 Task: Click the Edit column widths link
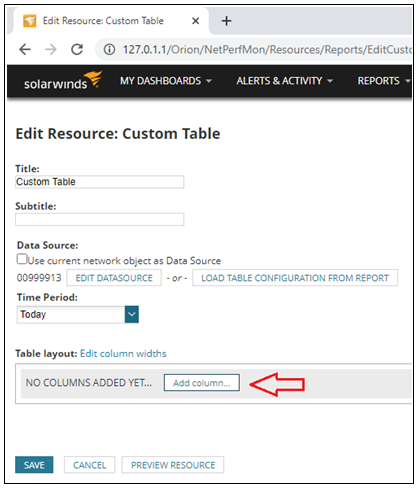tap(123, 353)
